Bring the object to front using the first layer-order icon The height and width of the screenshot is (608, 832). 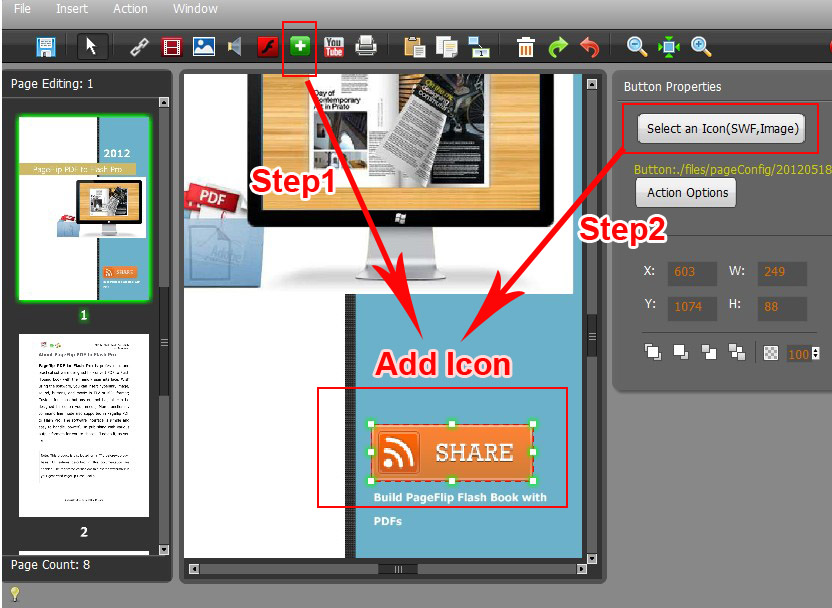pyautogui.click(x=653, y=352)
